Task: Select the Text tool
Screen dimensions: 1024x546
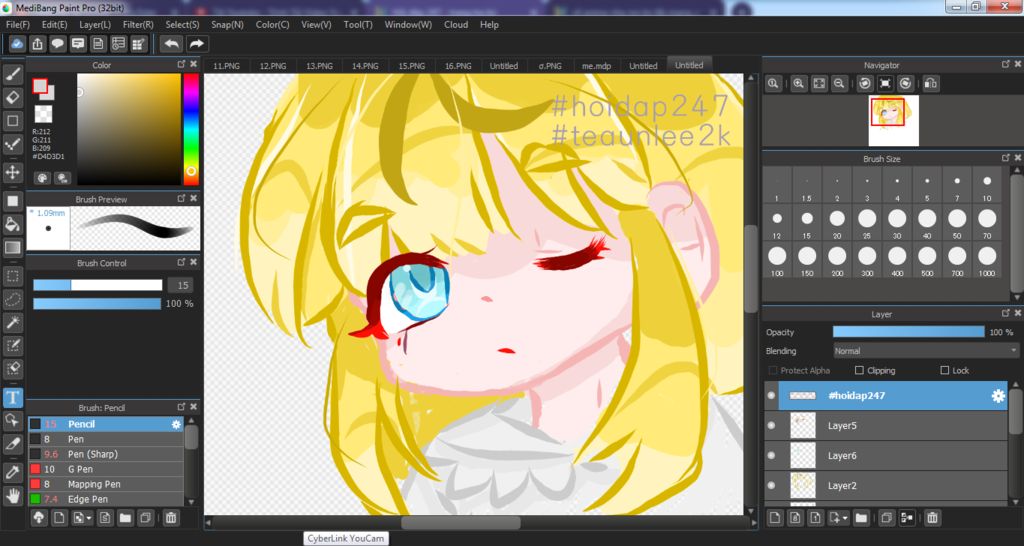Action: click(x=13, y=397)
